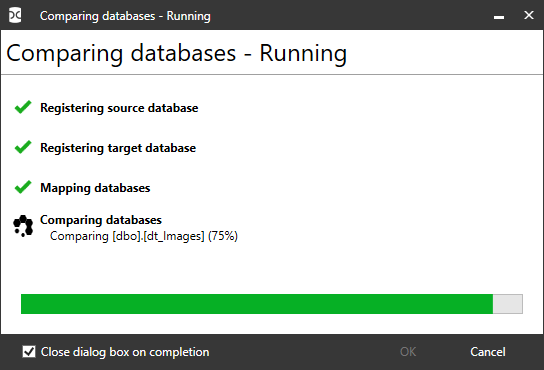Select the Registering source database step
544x370 pixels.
pos(119,108)
